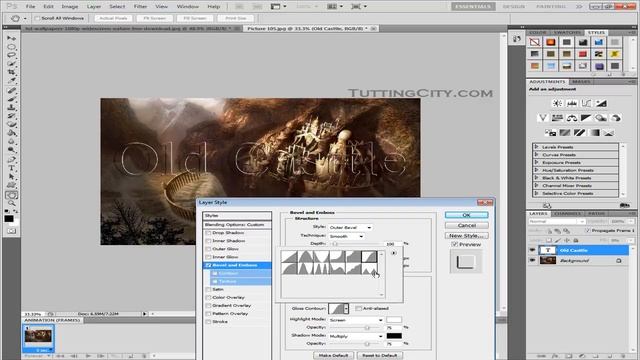Open the Image menu
640x360 pixels.
pos(69,7)
